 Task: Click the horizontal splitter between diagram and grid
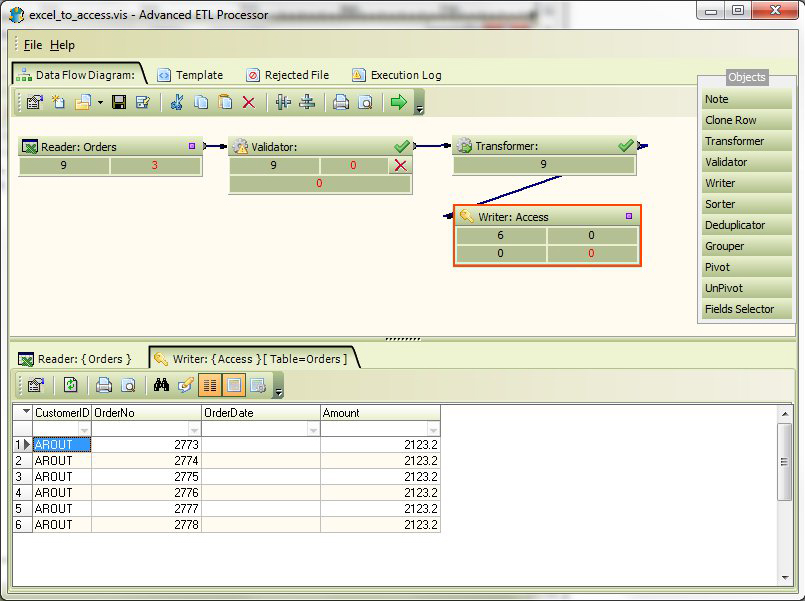(402, 339)
